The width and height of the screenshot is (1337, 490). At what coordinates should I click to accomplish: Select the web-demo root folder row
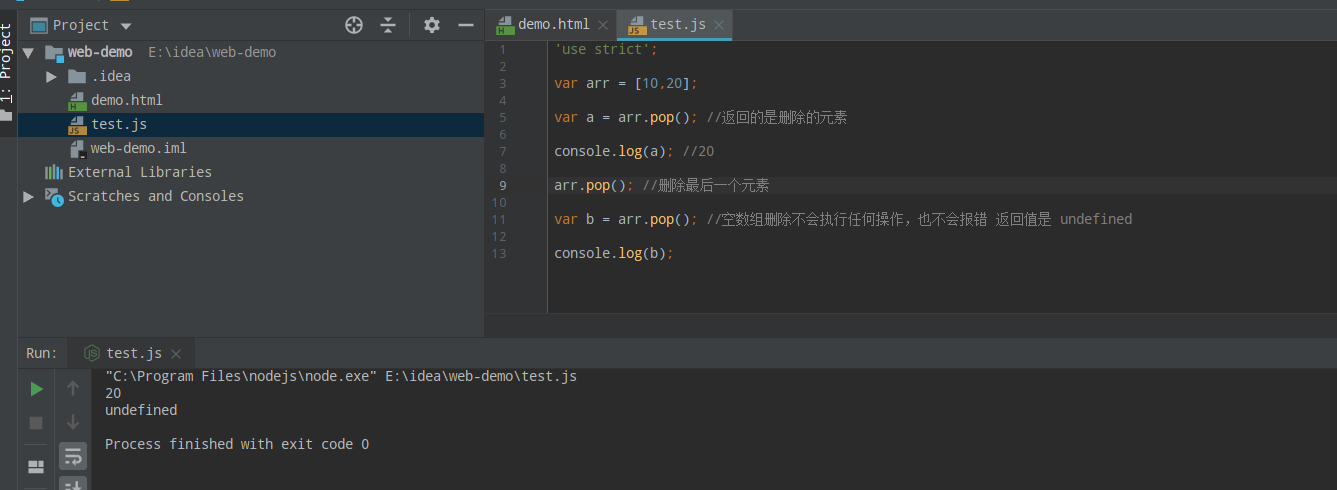(251, 52)
